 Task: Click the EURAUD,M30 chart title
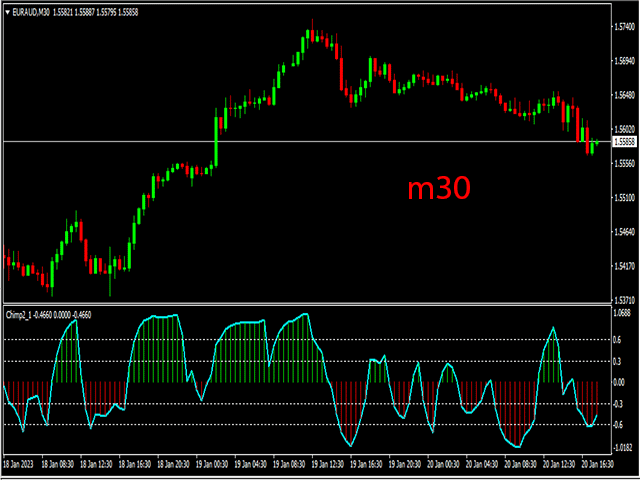pyautogui.click(x=31, y=13)
